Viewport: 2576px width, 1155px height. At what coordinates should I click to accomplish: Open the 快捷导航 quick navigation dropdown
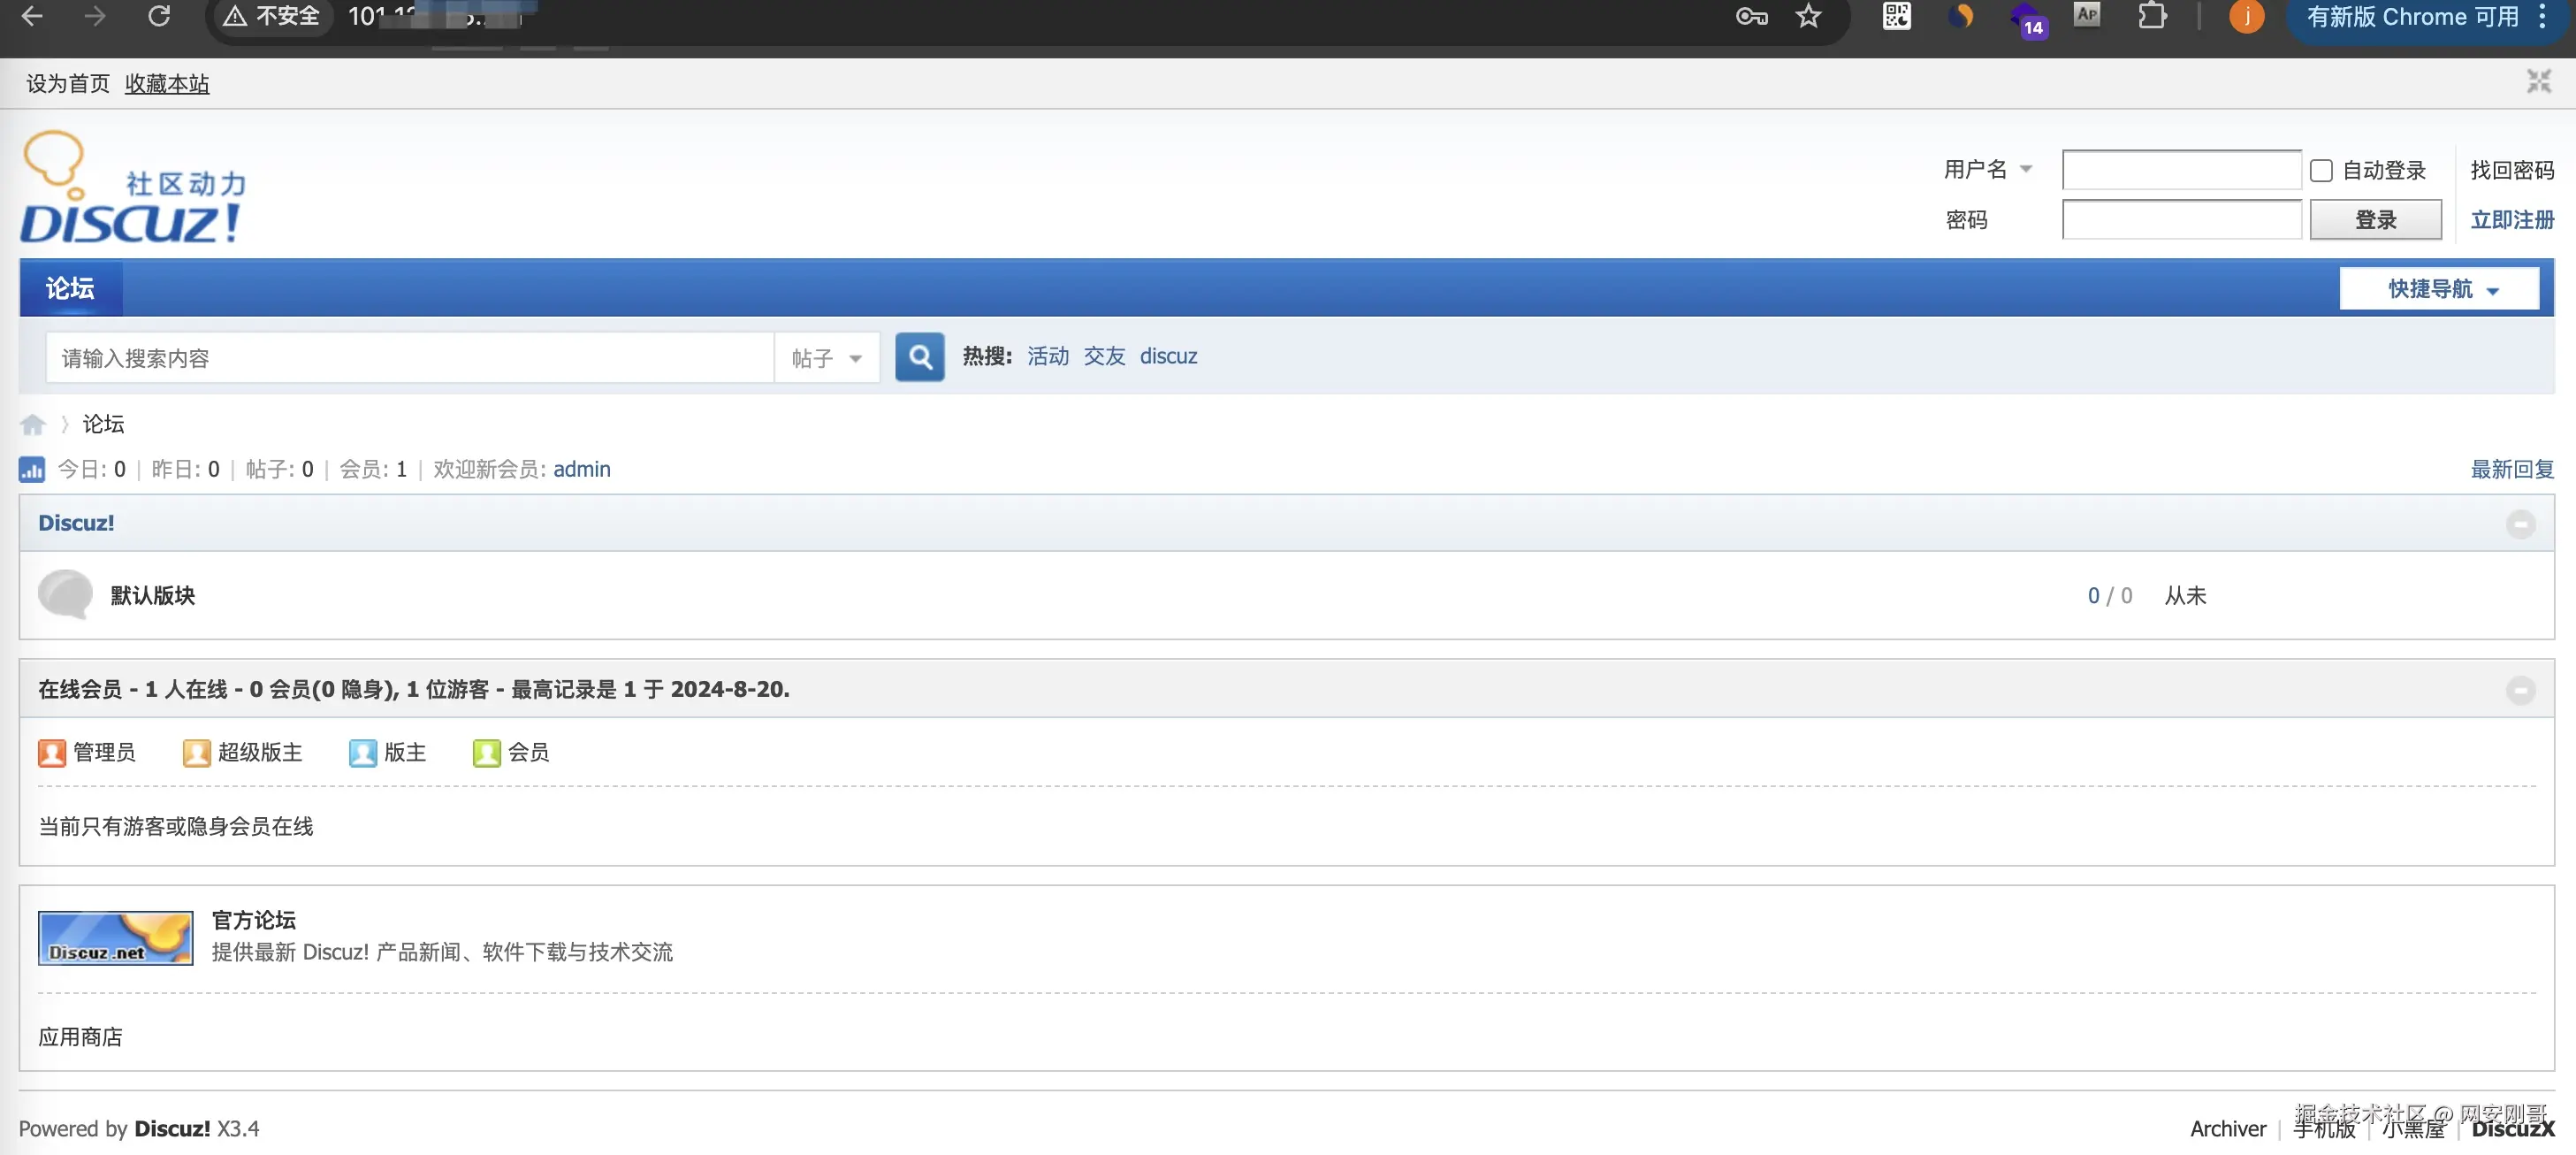2439,289
